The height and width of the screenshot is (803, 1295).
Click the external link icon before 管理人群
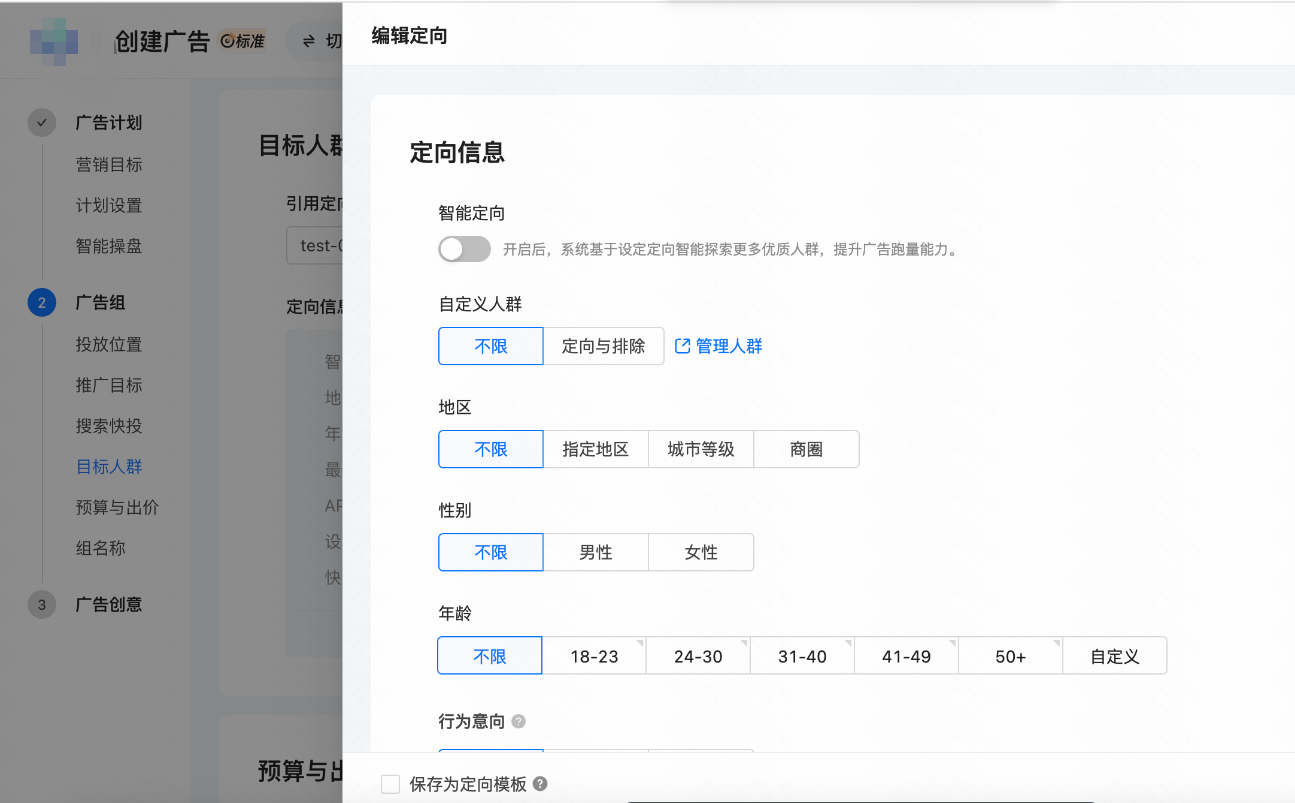coord(682,346)
